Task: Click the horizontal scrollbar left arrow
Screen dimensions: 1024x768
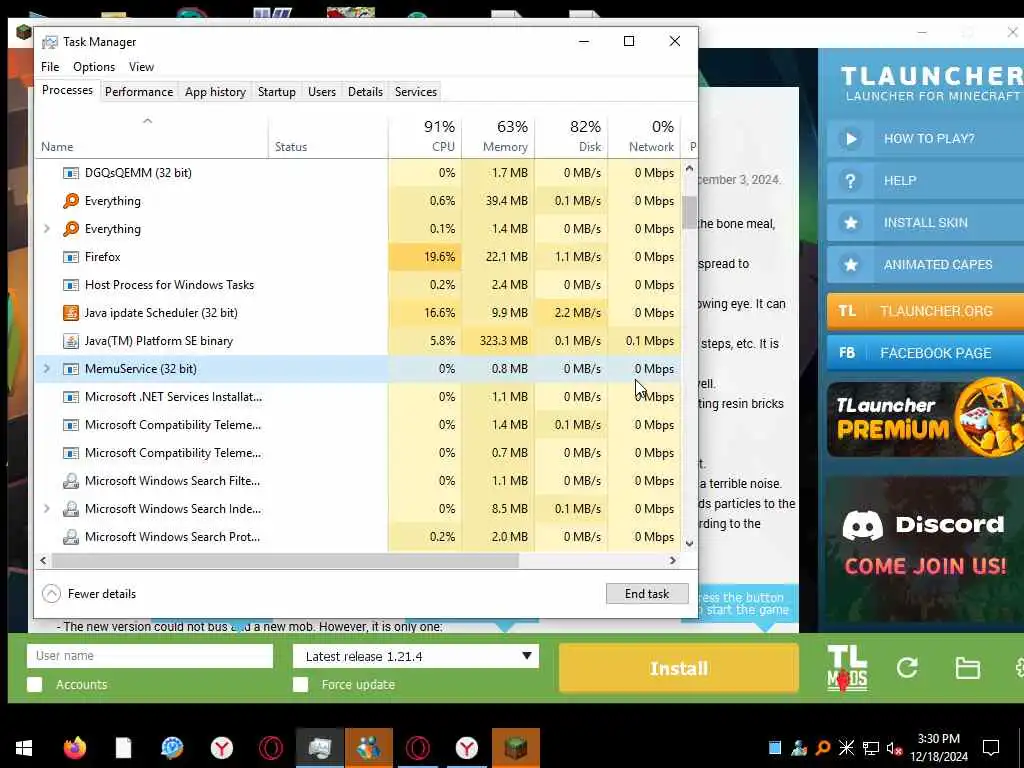Action: point(43,560)
